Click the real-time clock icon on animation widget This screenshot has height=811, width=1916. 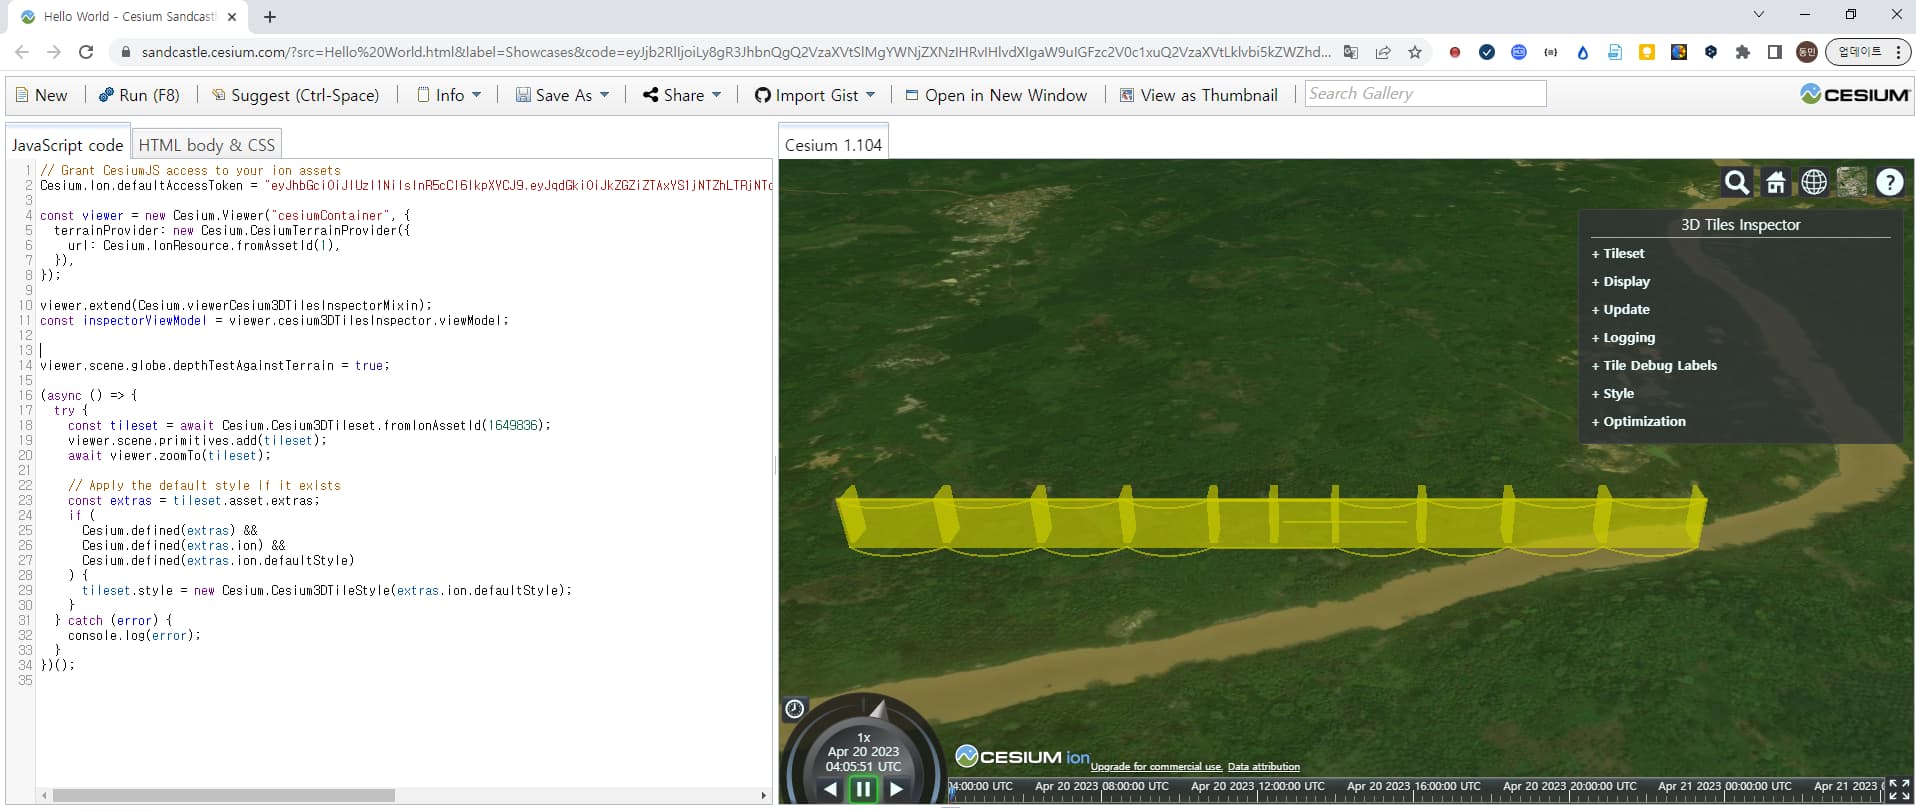(795, 709)
